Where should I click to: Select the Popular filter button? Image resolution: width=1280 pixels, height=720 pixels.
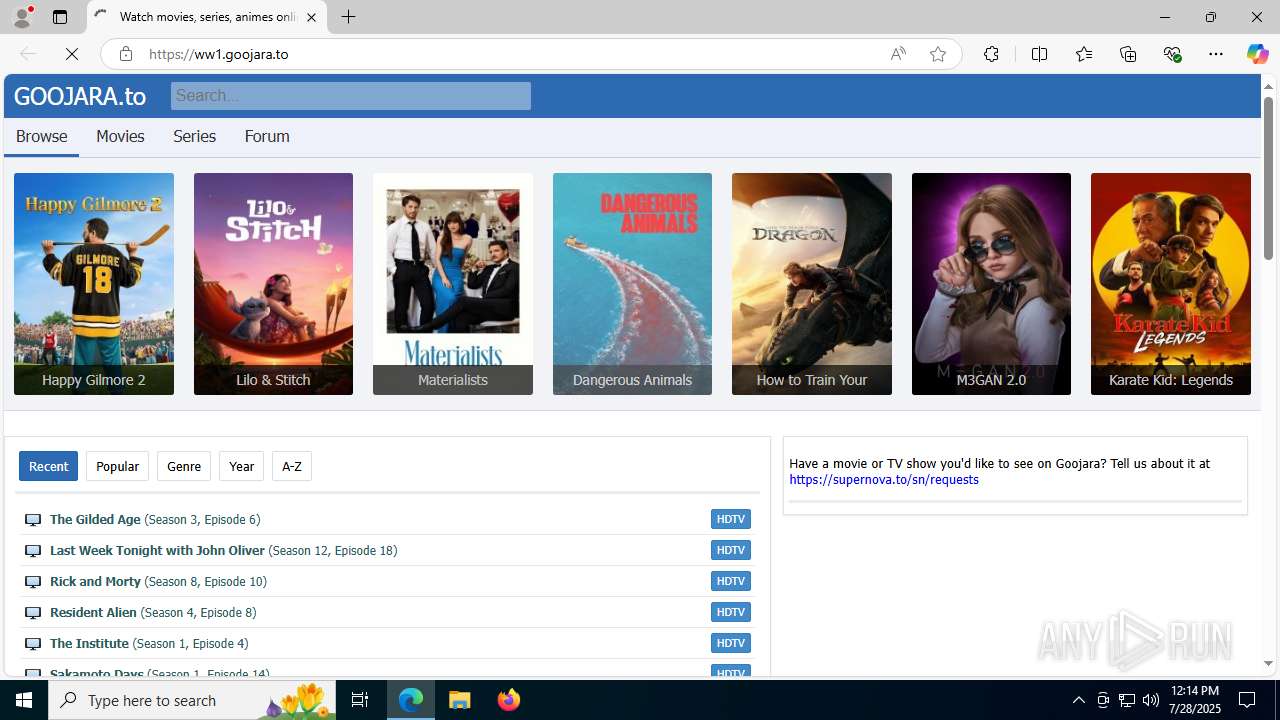117,466
